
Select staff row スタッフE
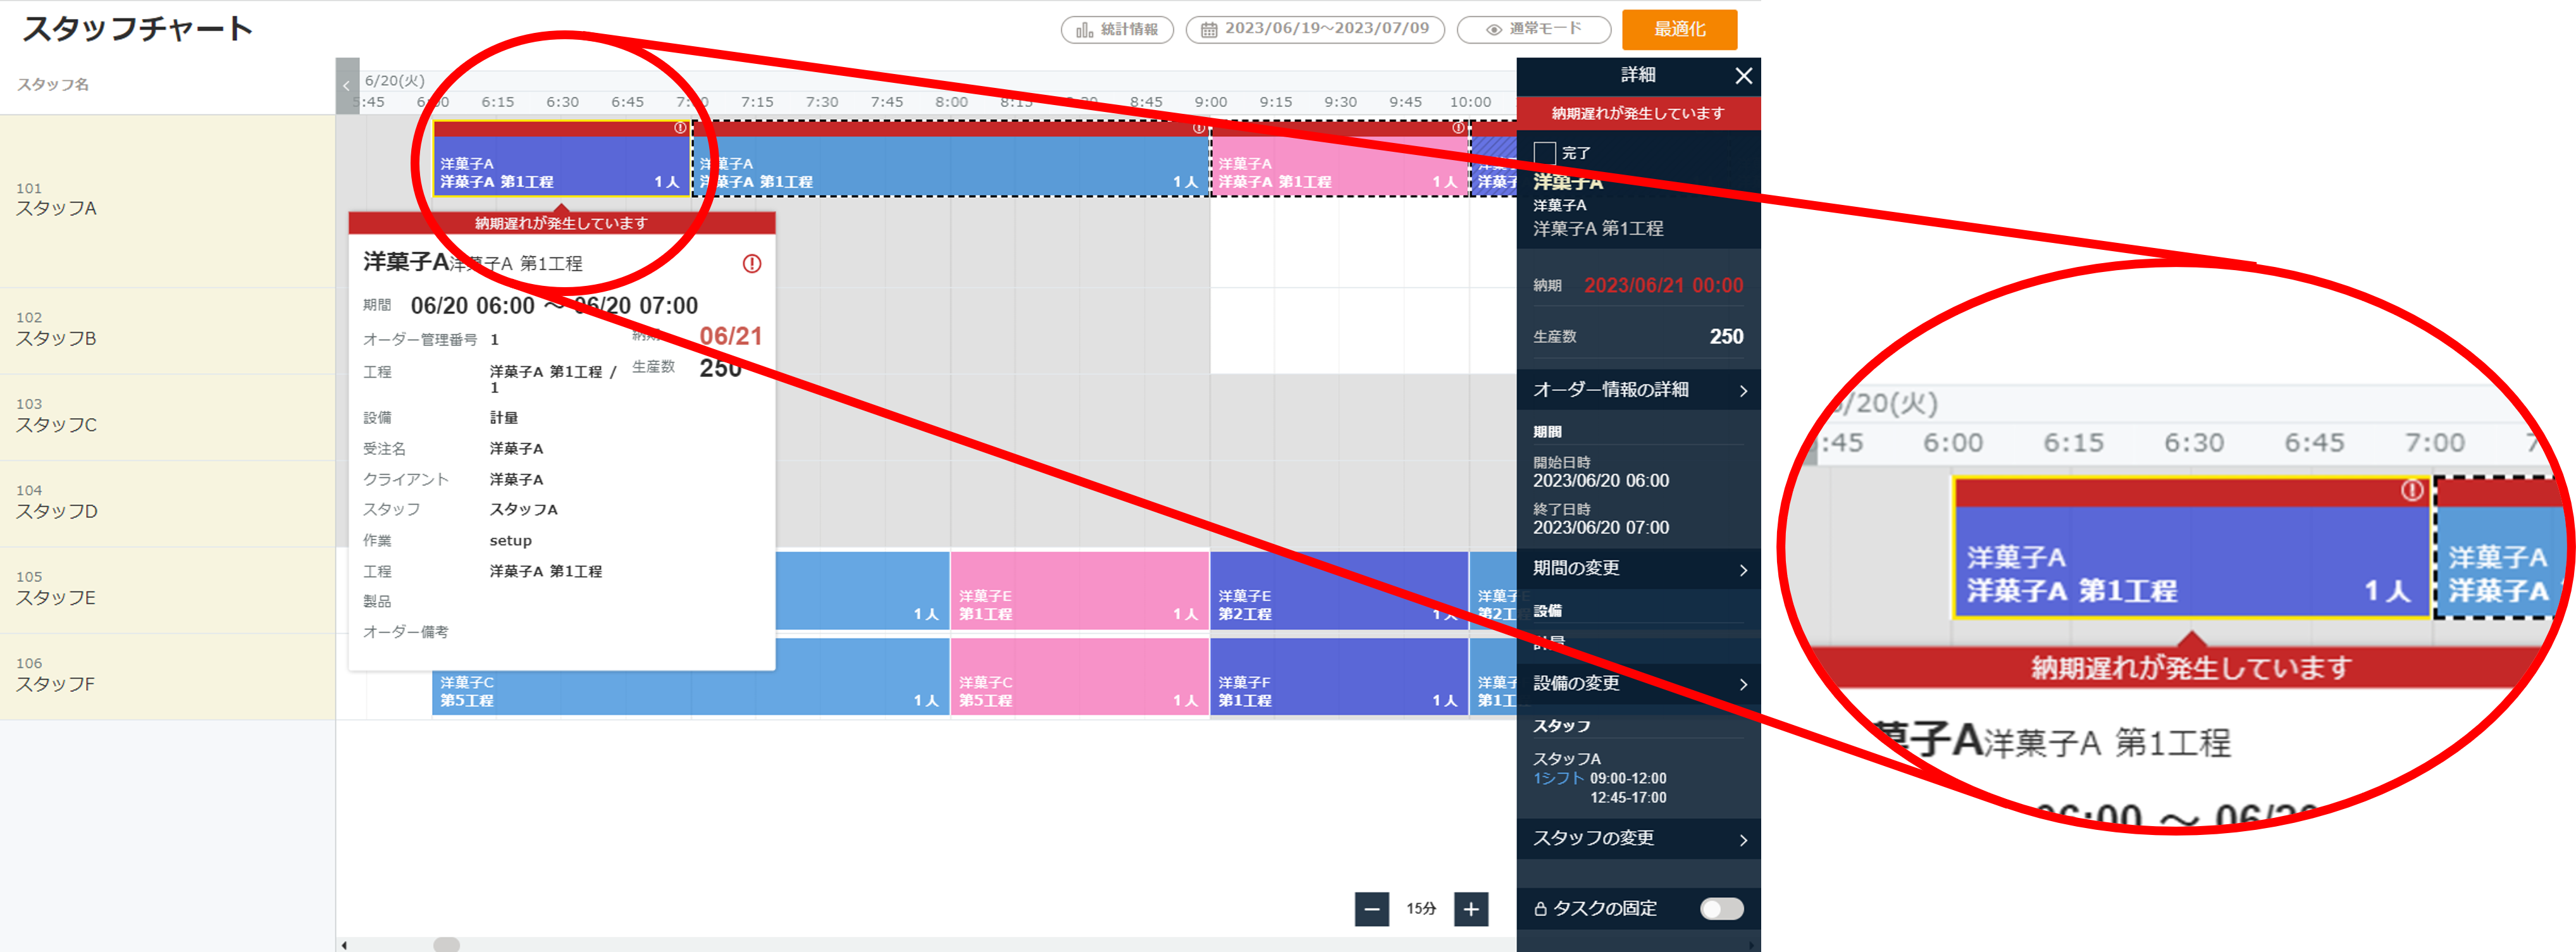(167, 590)
